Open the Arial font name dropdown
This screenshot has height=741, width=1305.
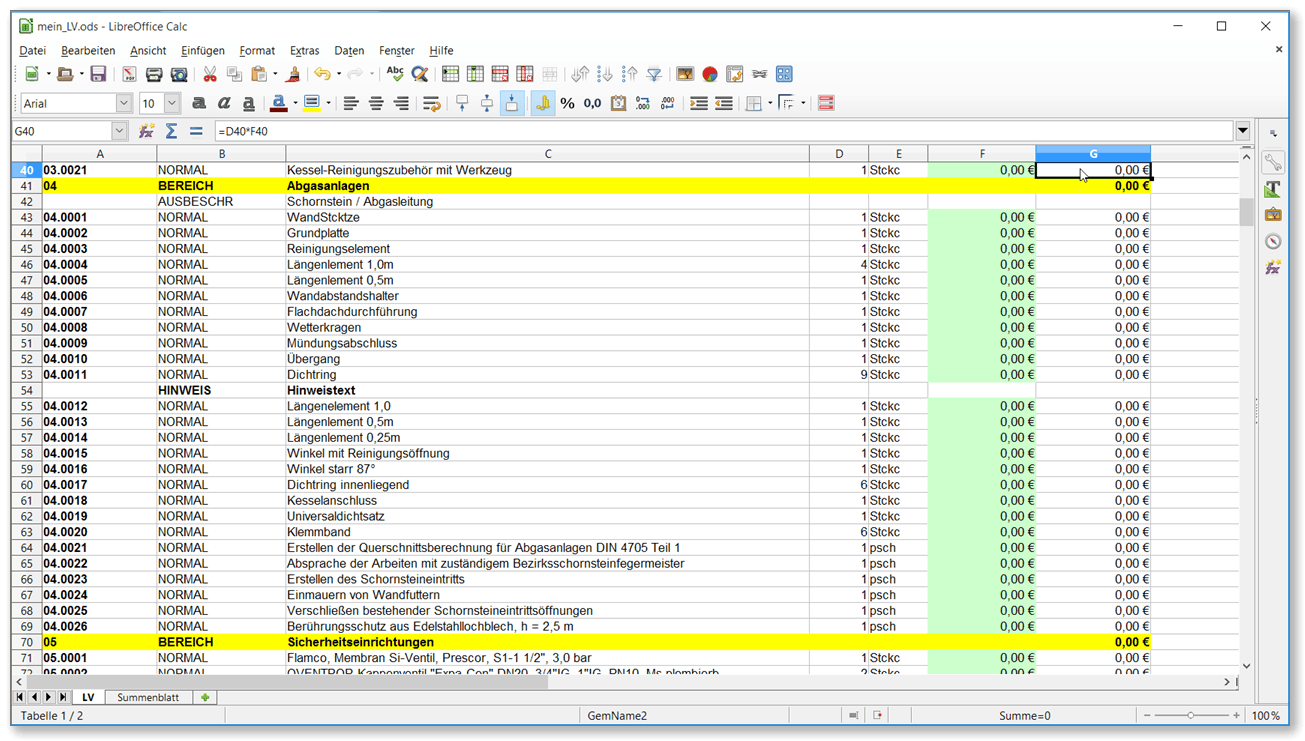123,103
